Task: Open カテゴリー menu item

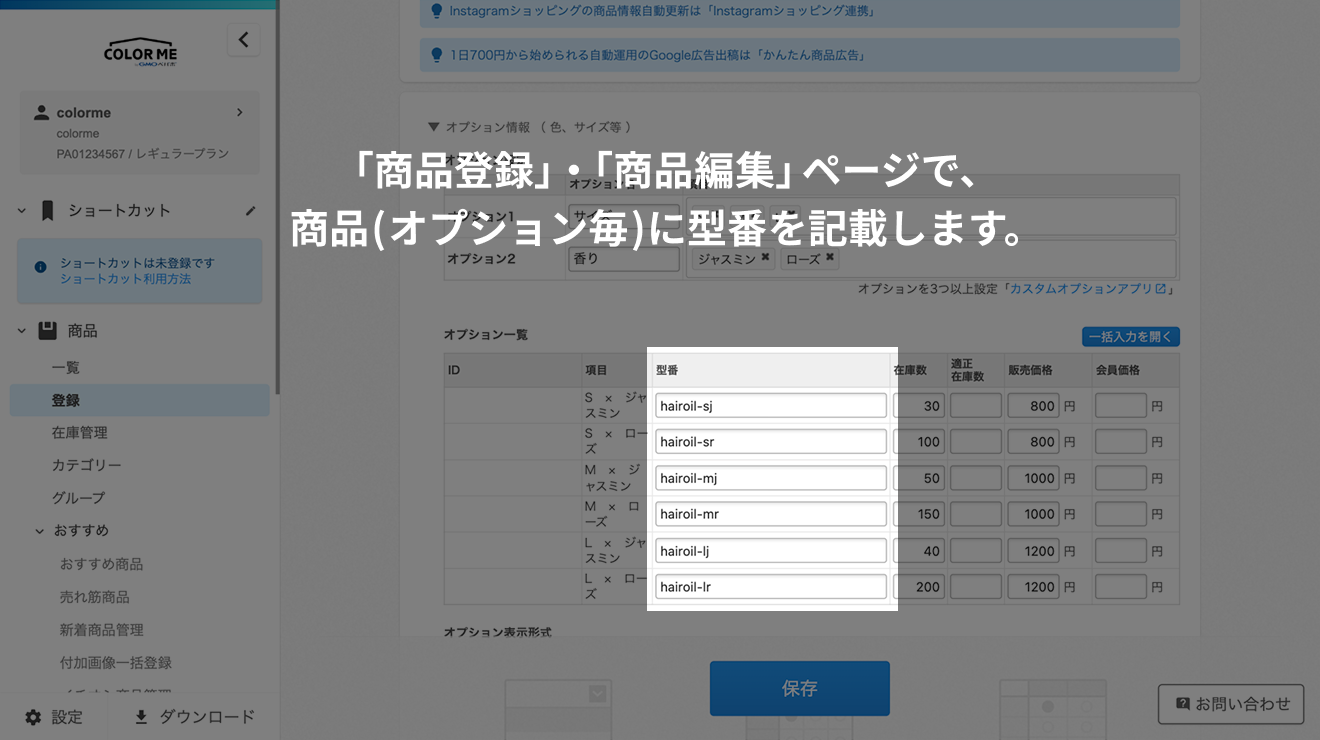Action: 87,465
